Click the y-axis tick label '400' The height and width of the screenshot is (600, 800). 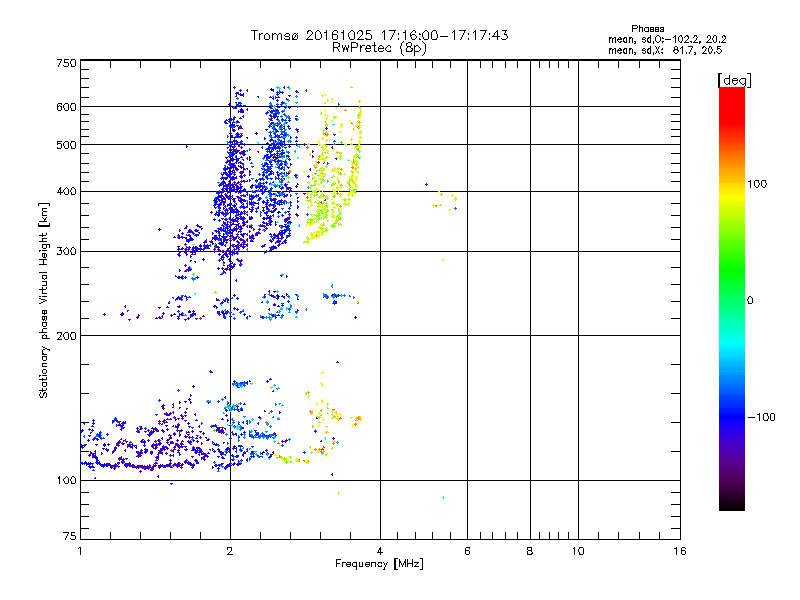point(66,191)
